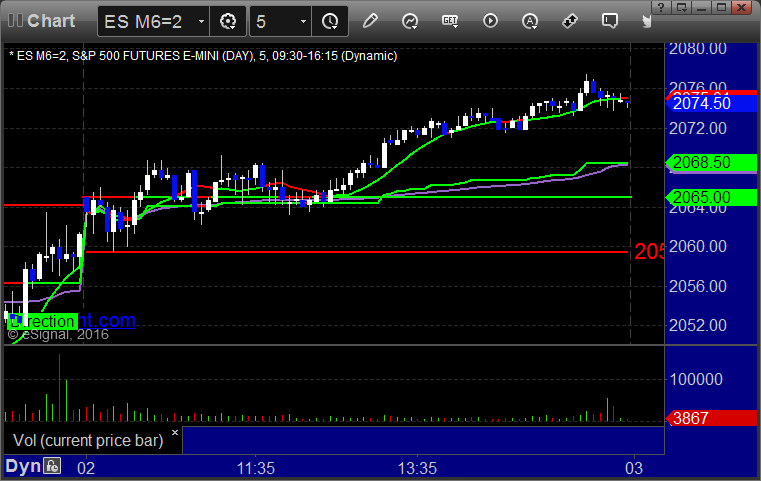Minimize the chart window

pyautogui.click(x=701, y=7)
